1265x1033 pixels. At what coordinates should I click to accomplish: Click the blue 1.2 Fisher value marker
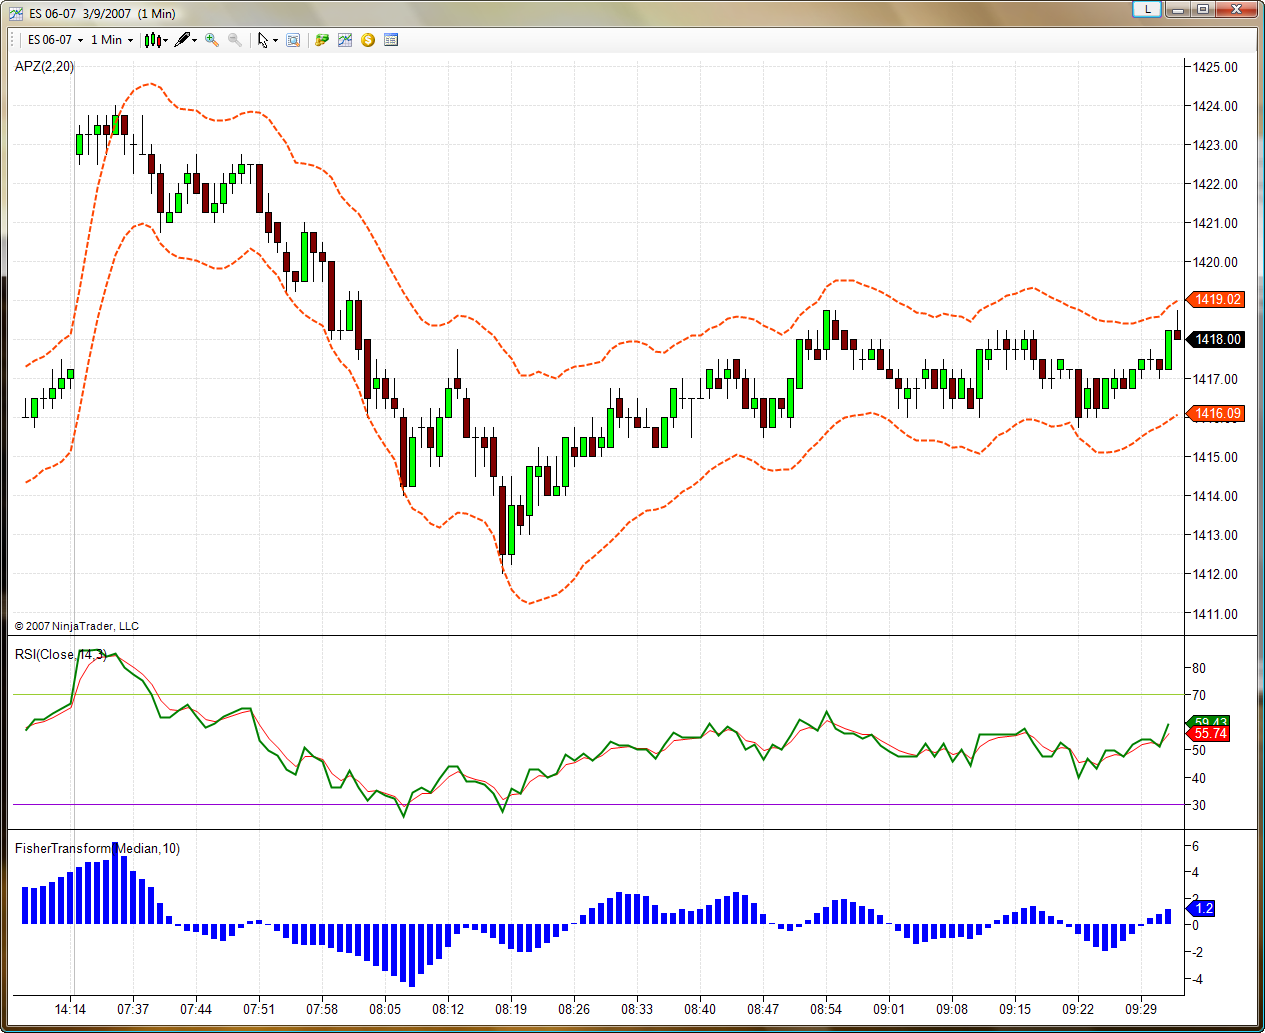[1203, 908]
